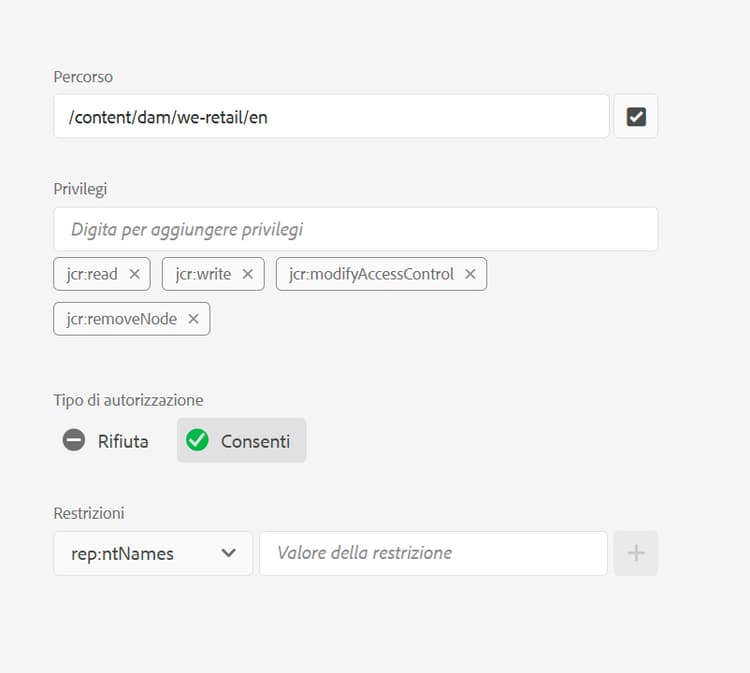Select the jcr:write tag label
The width and height of the screenshot is (750, 673).
pos(203,274)
